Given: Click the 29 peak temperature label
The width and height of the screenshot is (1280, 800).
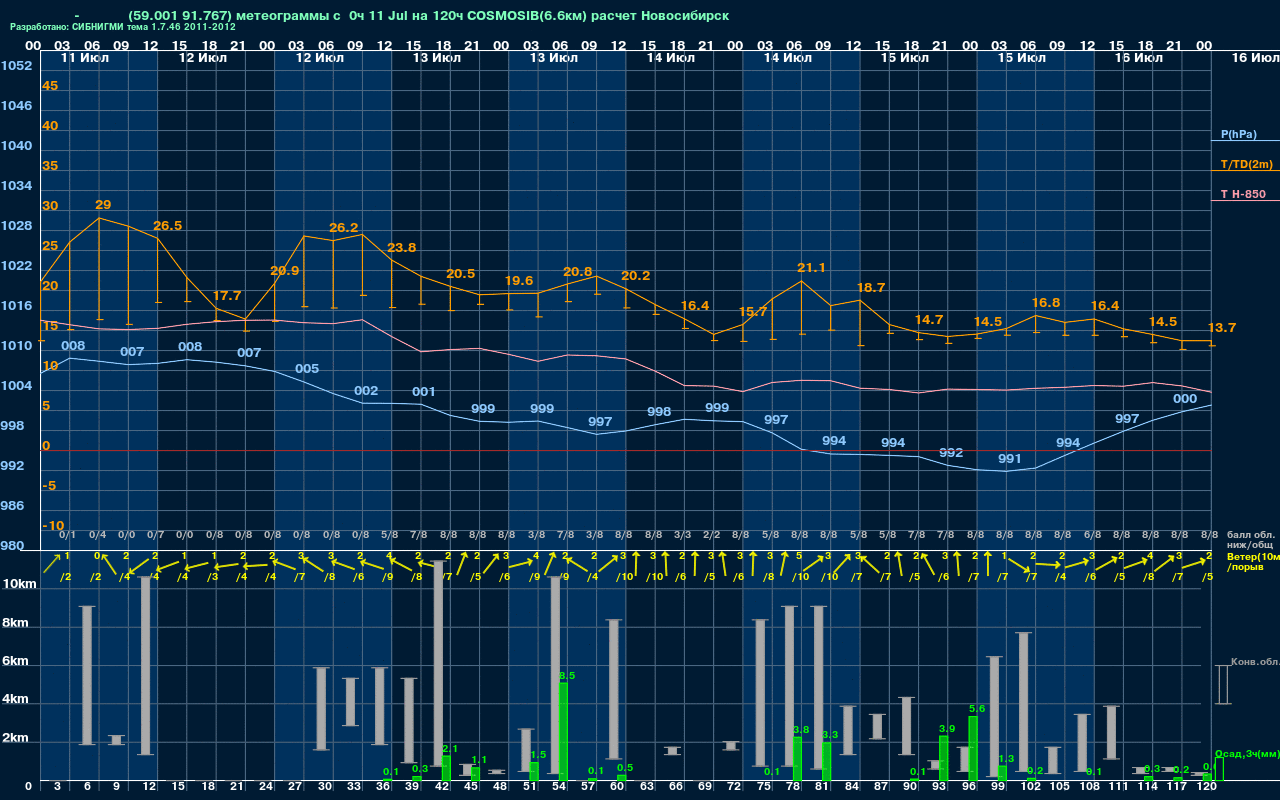Looking at the screenshot, I should point(103,205).
